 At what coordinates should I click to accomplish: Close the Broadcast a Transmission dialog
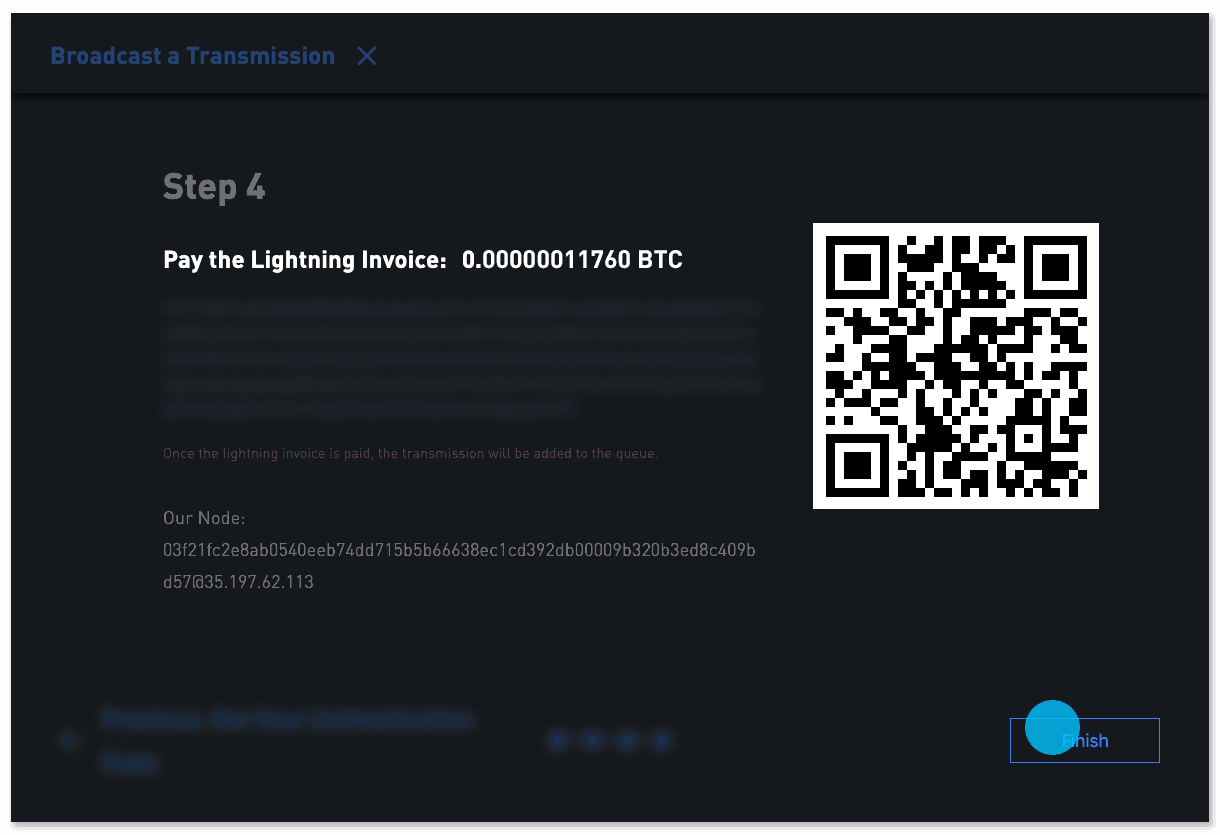coord(367,56)
